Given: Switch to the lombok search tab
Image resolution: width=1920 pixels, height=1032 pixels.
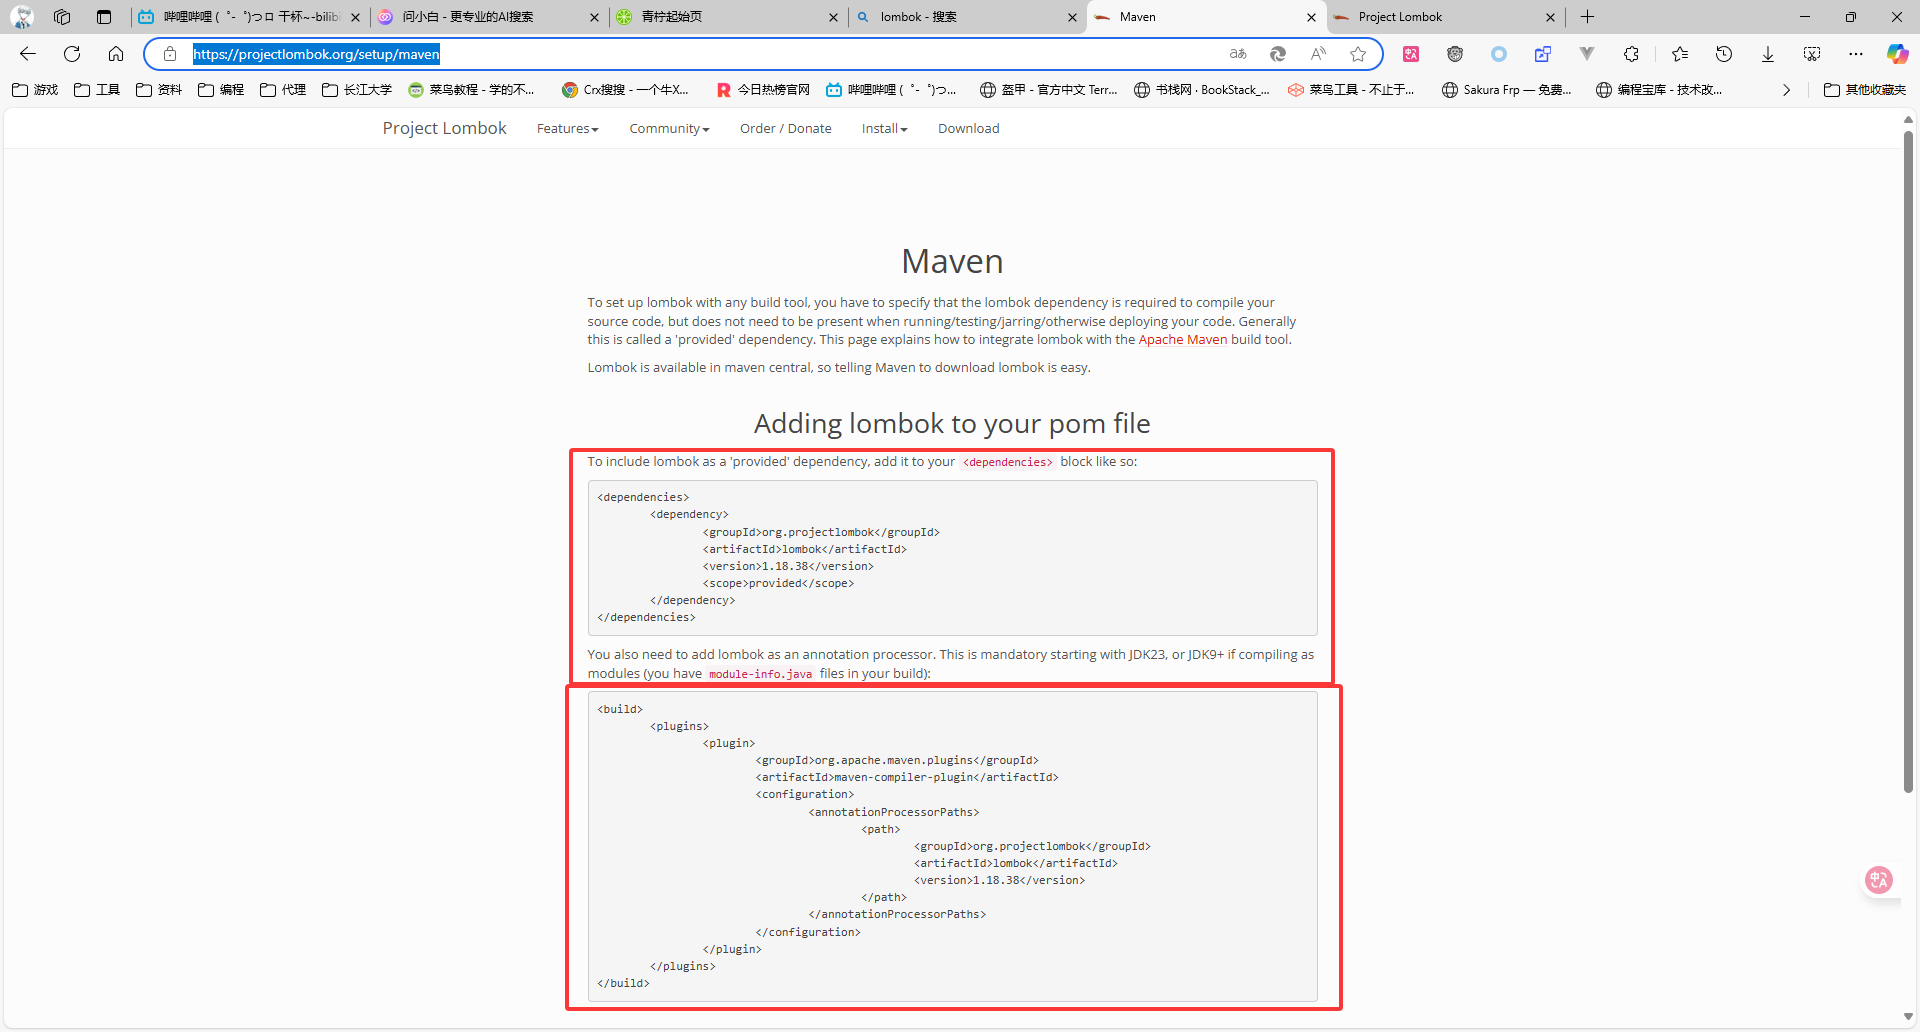Looking at the screenshot, I should point(960,17).
